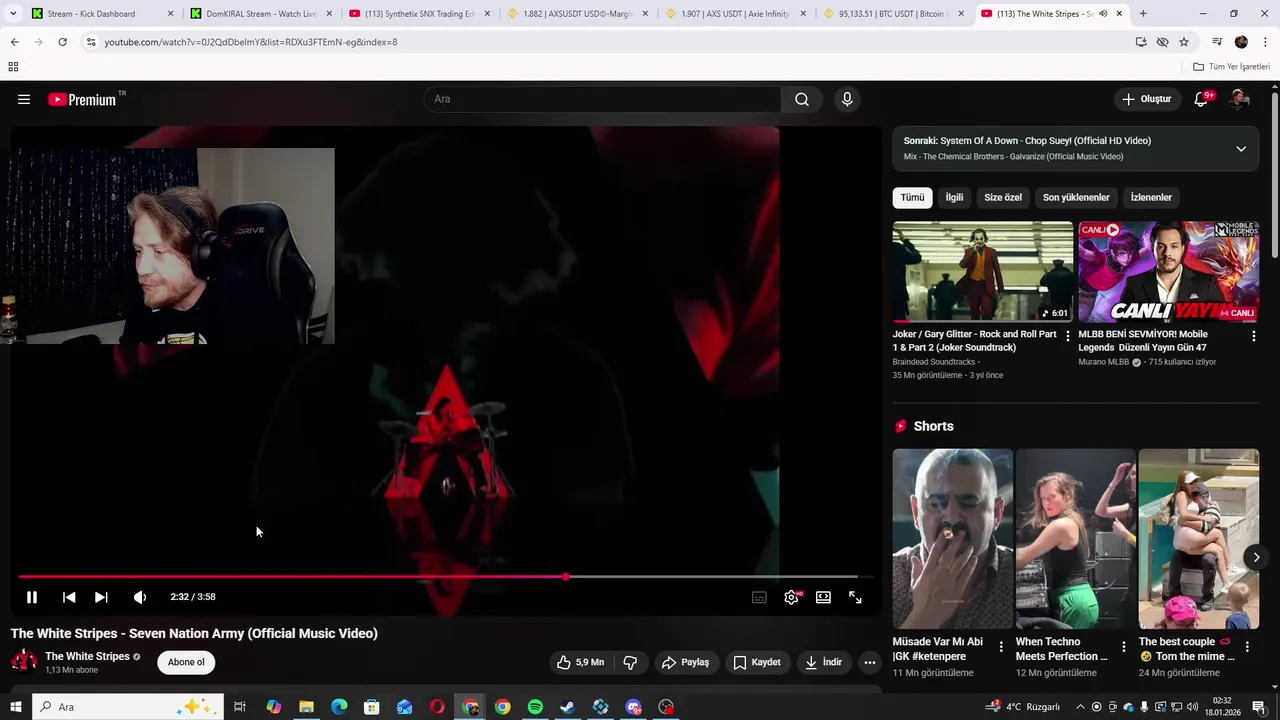Skip to the next video

pyautogui.click(x=101, y=597)
